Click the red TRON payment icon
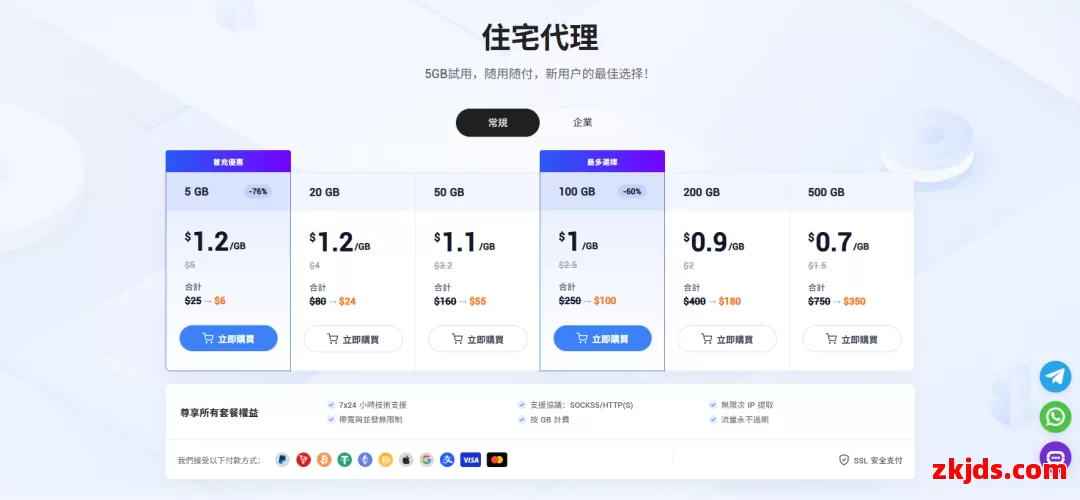The width and height of the screenshot is (1080, 500). click(x=303, y=460)
